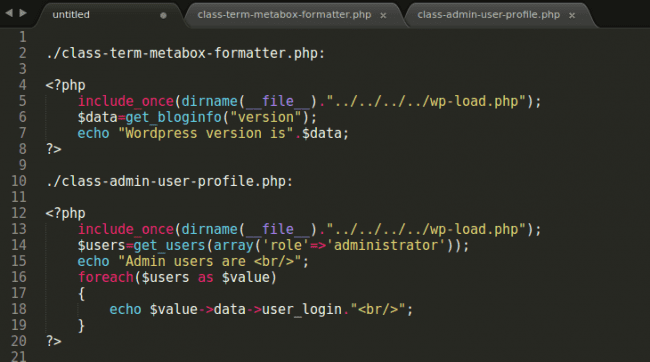The height and width of the screenshot is (362, 650).
Task: Click the './class-admin-user-profile.php:' text line
Action: click(x=169, y=181)
